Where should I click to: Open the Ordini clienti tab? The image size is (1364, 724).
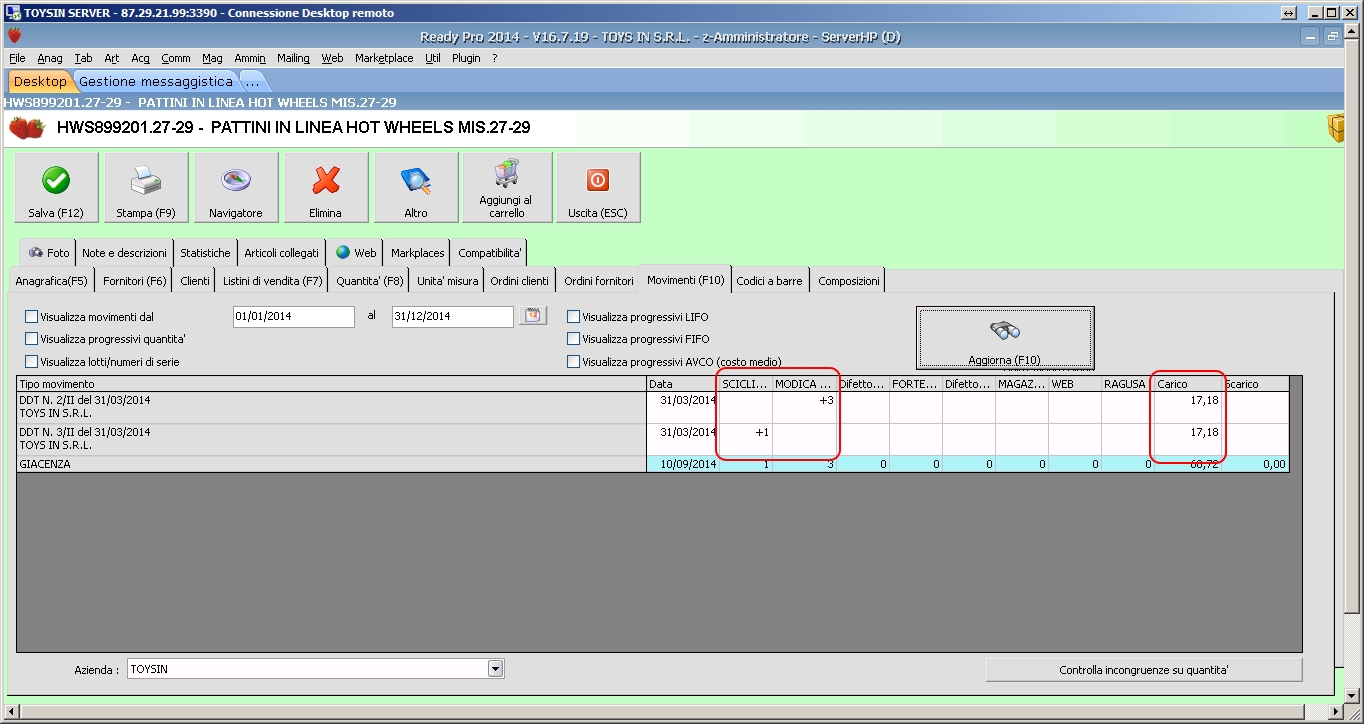point(519,281)
